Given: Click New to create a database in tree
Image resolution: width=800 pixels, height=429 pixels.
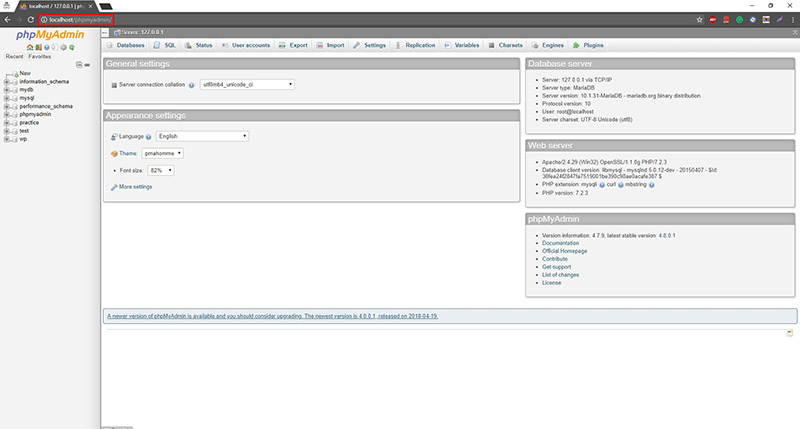Looking at the screenshot, I should (25, 73).
